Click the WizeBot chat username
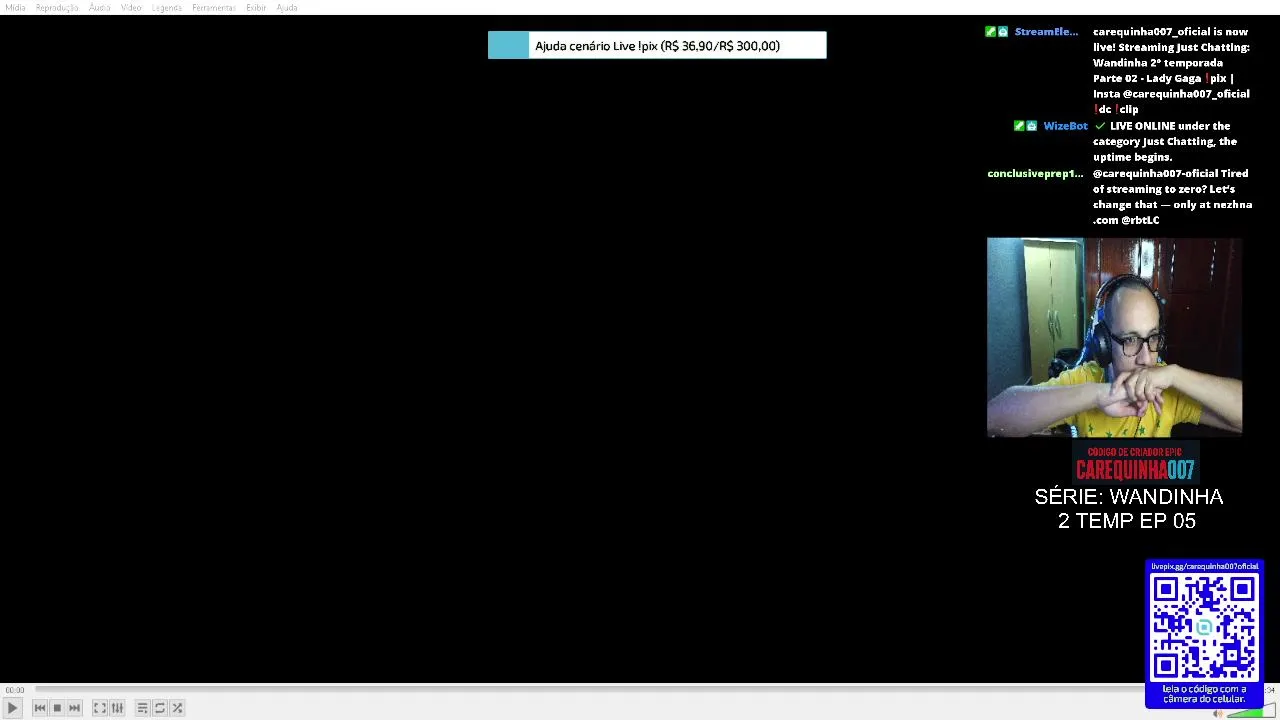 point(1065,126)
